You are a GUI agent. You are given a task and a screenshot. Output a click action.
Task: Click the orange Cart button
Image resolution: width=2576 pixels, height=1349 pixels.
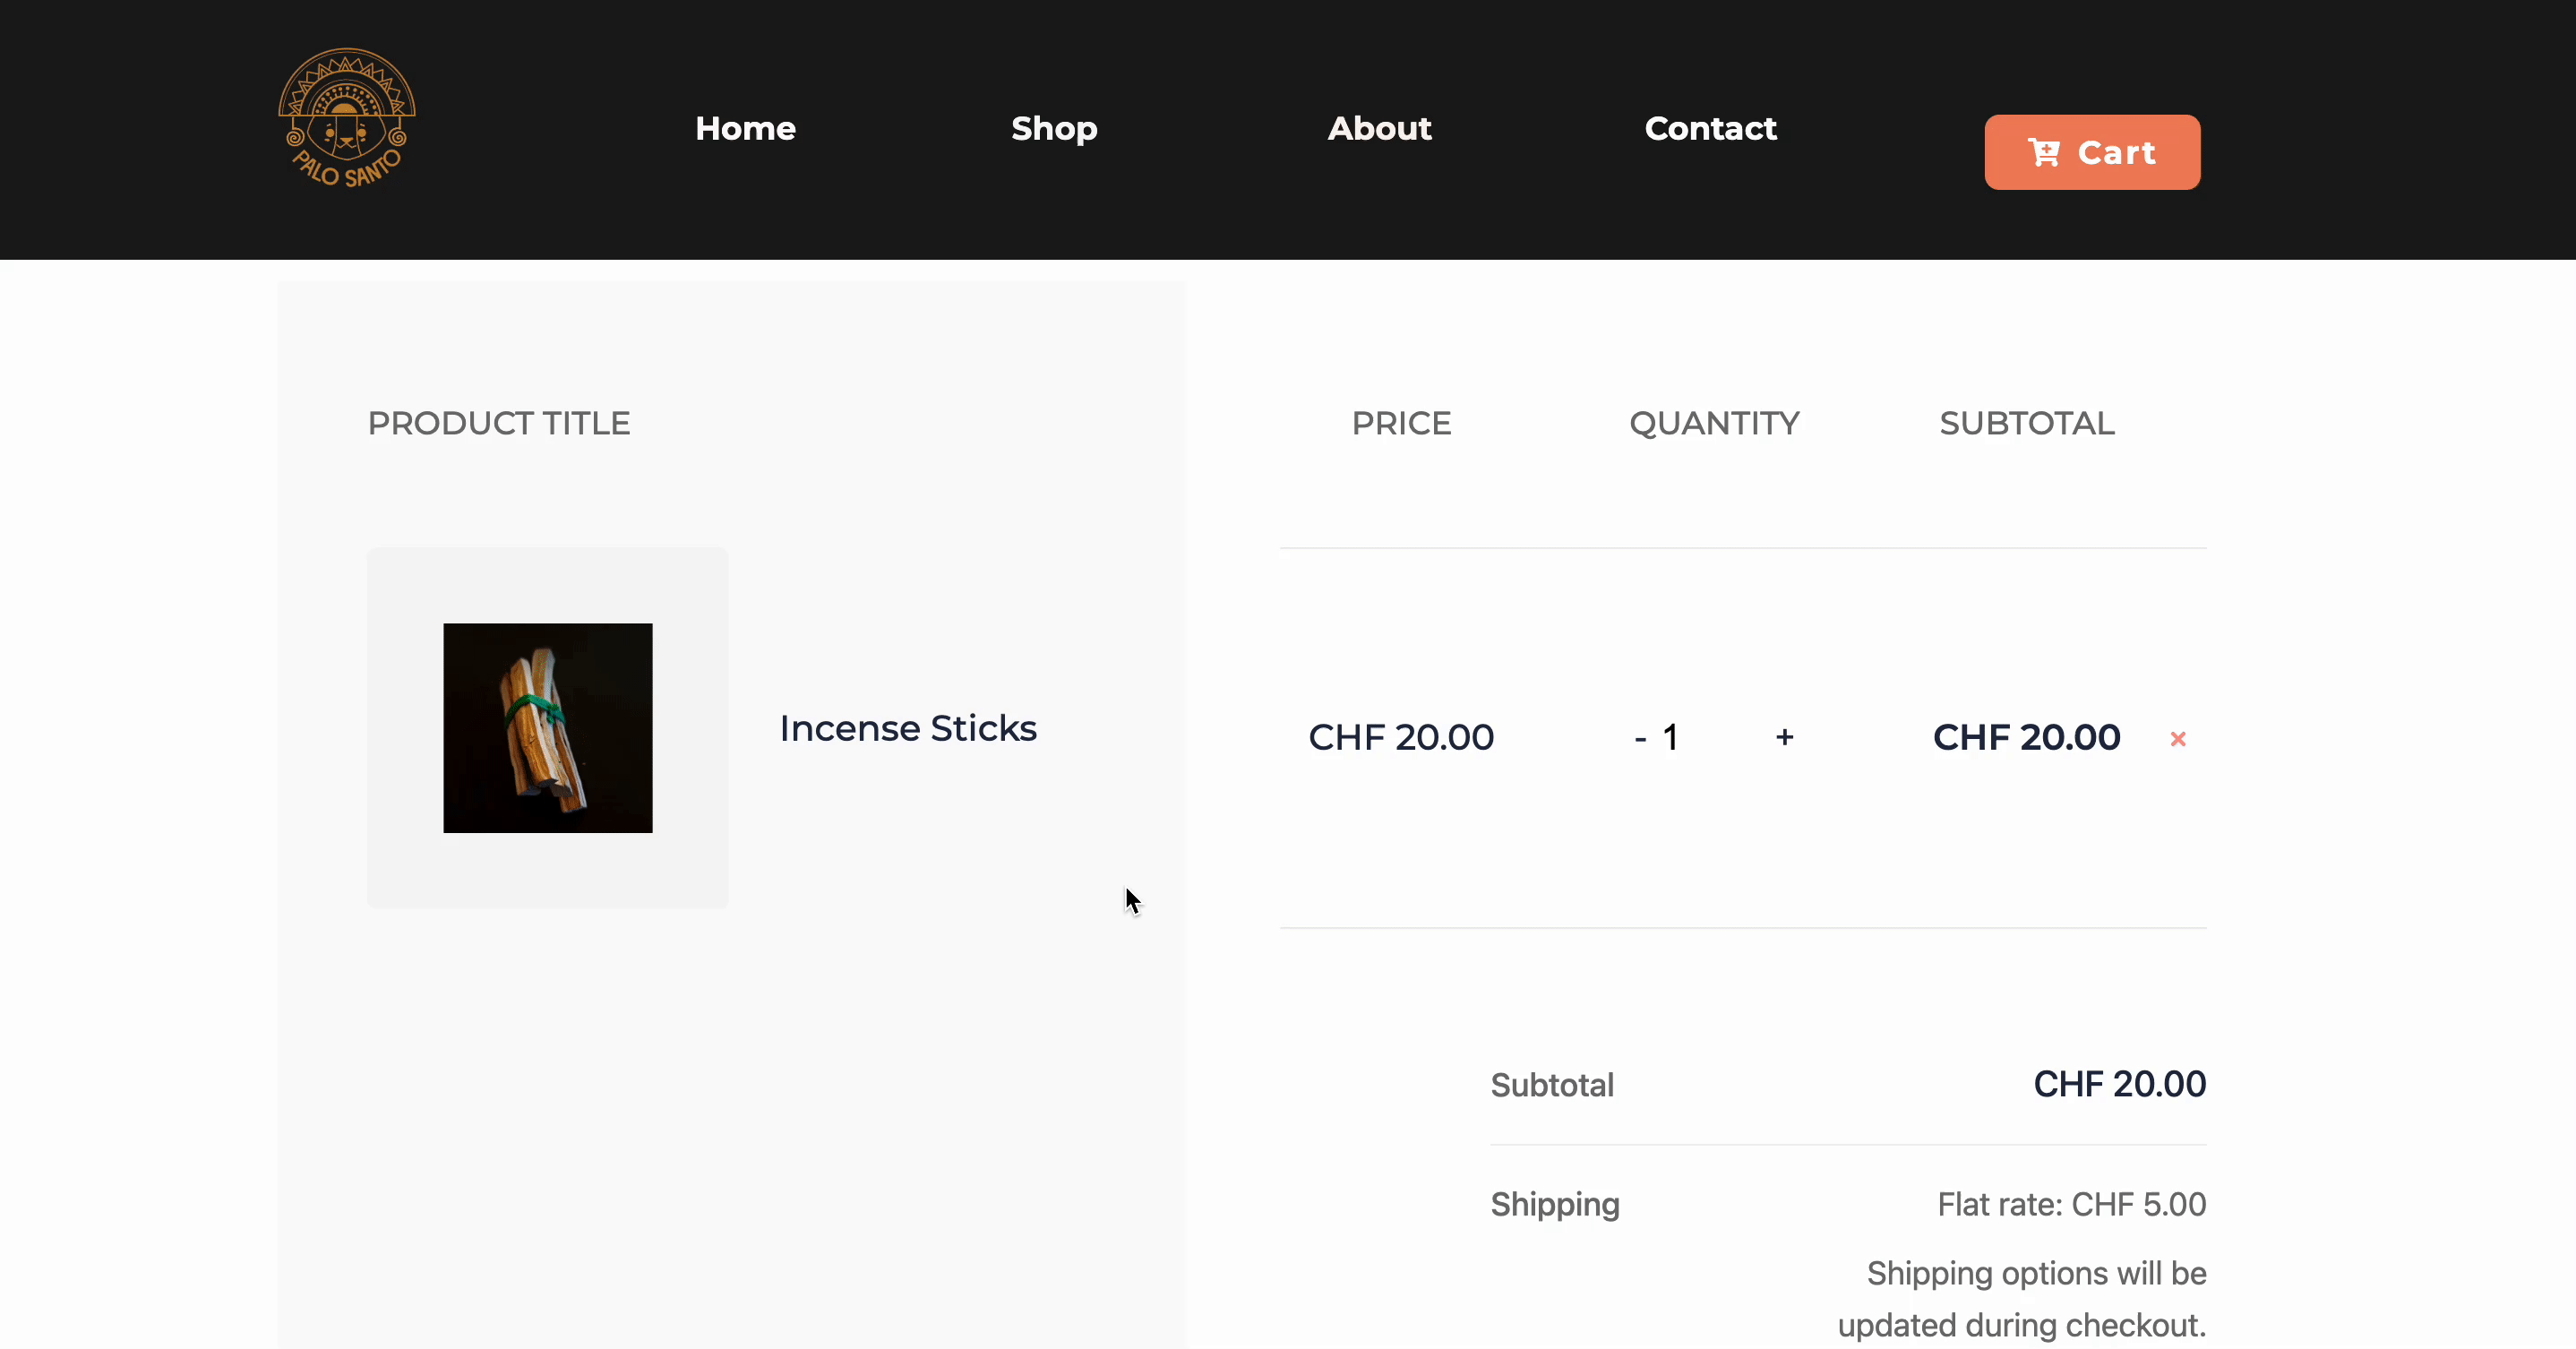pos(2092,152)
